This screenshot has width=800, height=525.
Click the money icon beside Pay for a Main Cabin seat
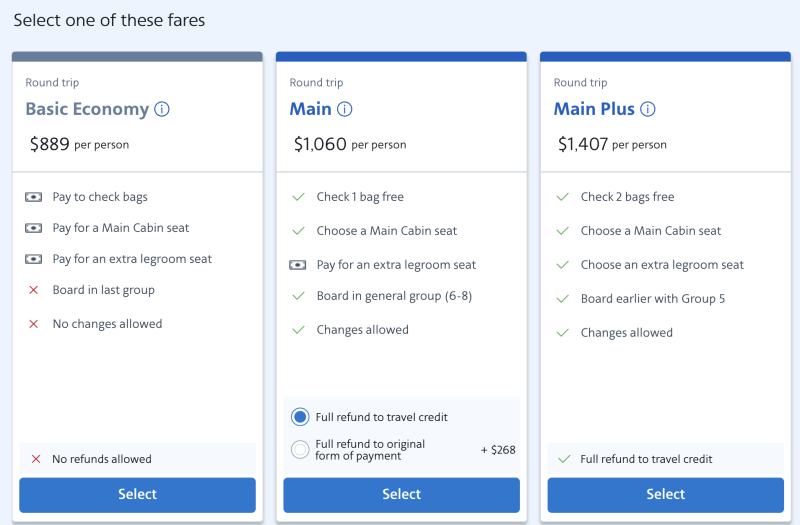[x=34, y=228]
